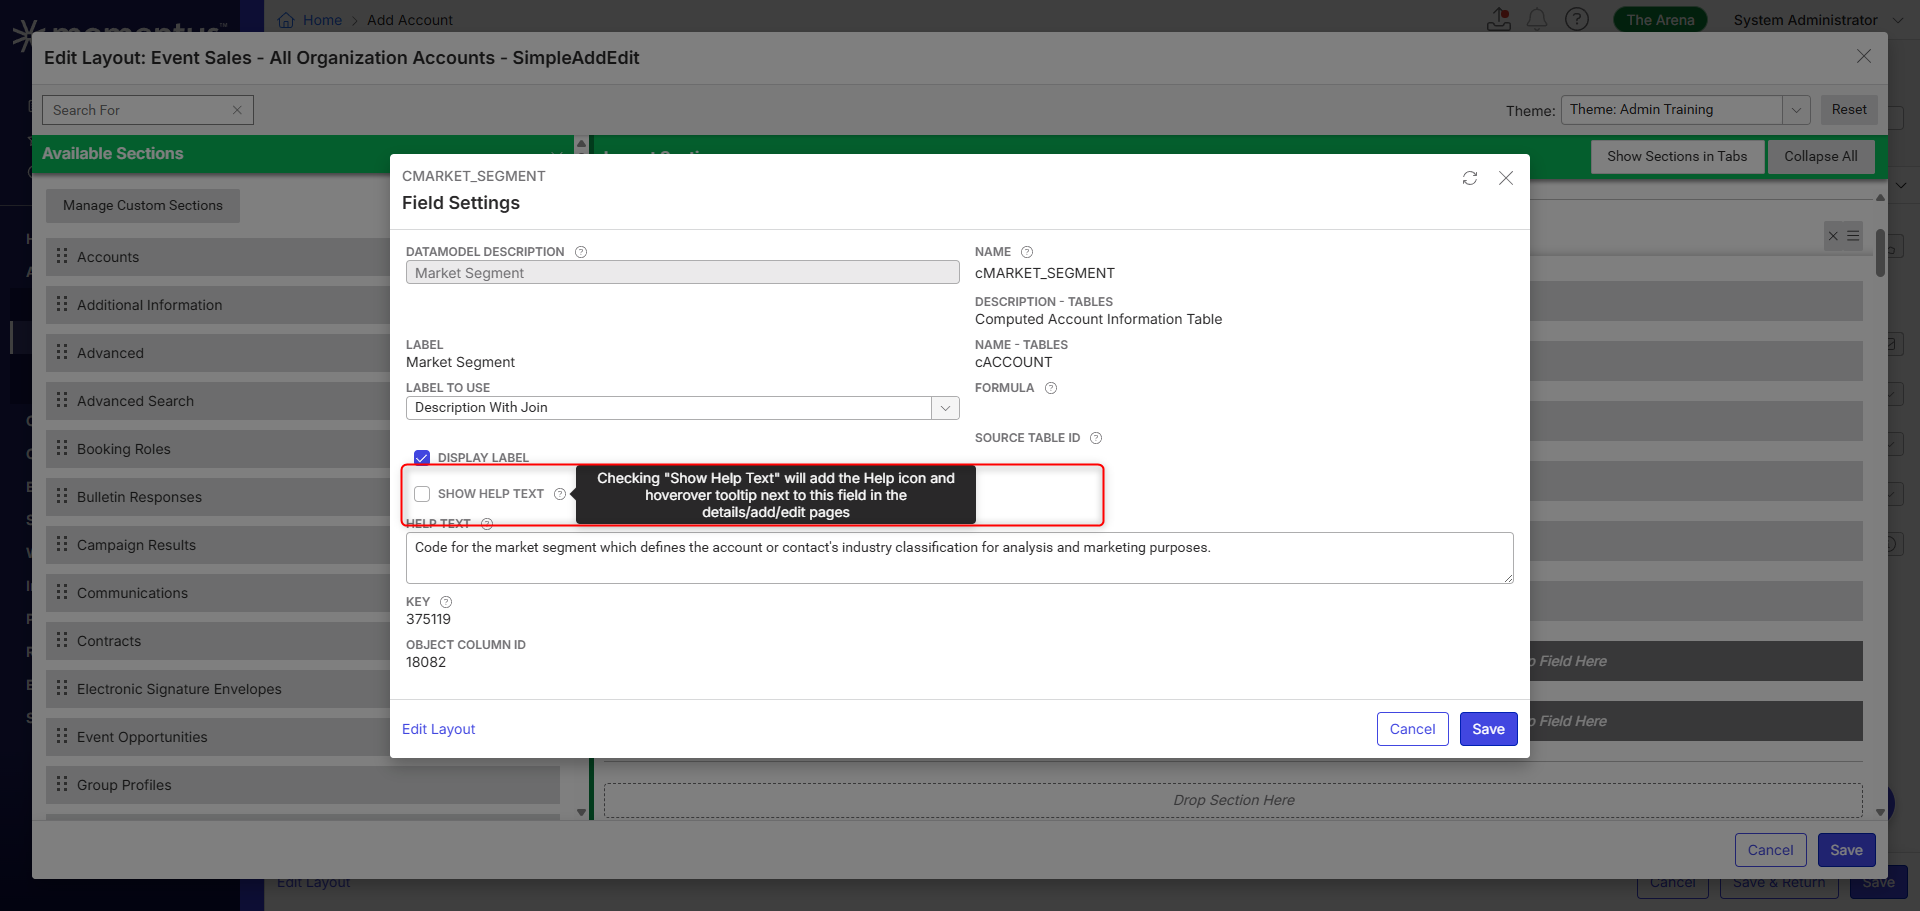Click the Drop Section Here zone

(x=1233, y=800)
